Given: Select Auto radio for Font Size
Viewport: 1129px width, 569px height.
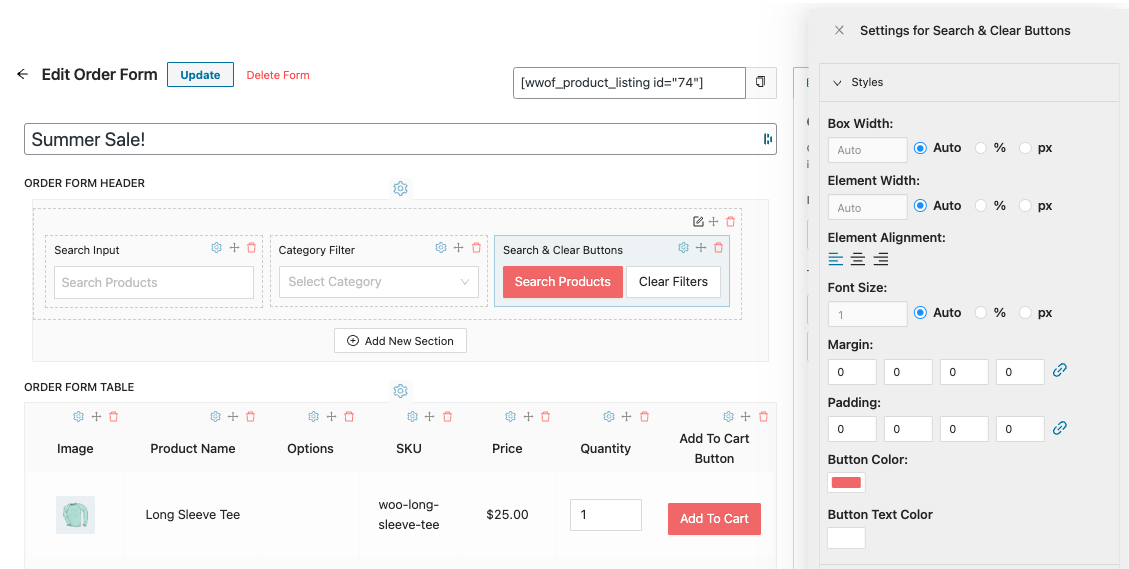Looking at the screenshot, I should tap(920, 313).
